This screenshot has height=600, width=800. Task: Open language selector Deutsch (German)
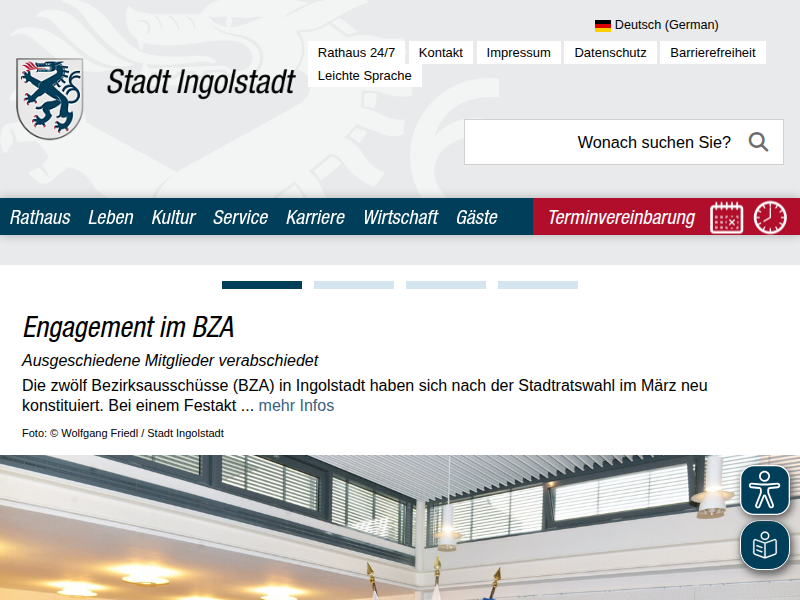tap(657, 25)
